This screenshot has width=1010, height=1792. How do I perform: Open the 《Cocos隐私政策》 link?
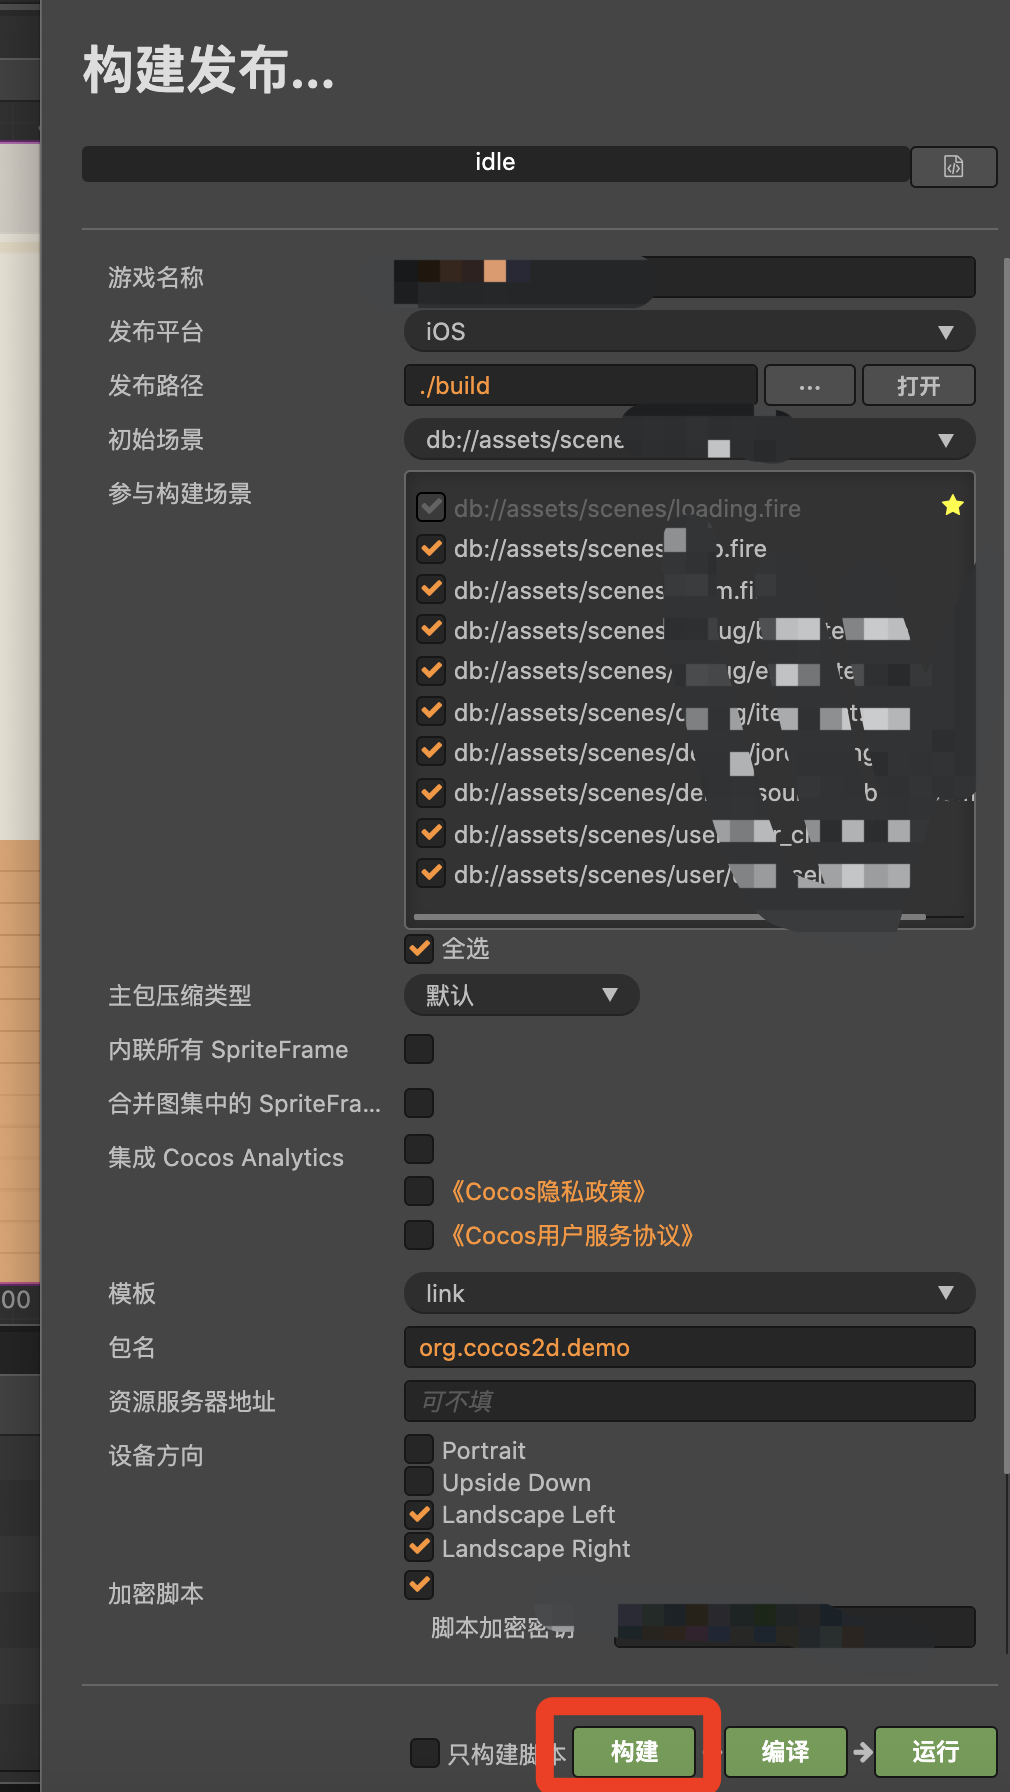(x=548, y=1192)
